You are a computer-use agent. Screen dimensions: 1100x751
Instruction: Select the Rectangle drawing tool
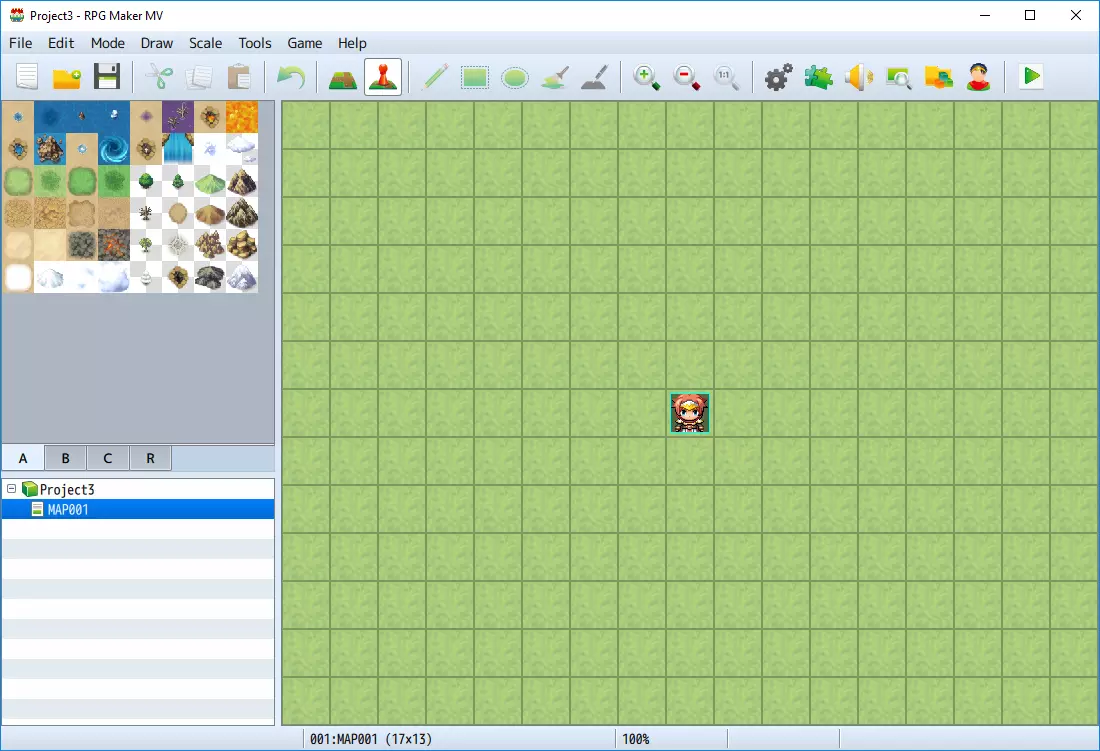475,76
